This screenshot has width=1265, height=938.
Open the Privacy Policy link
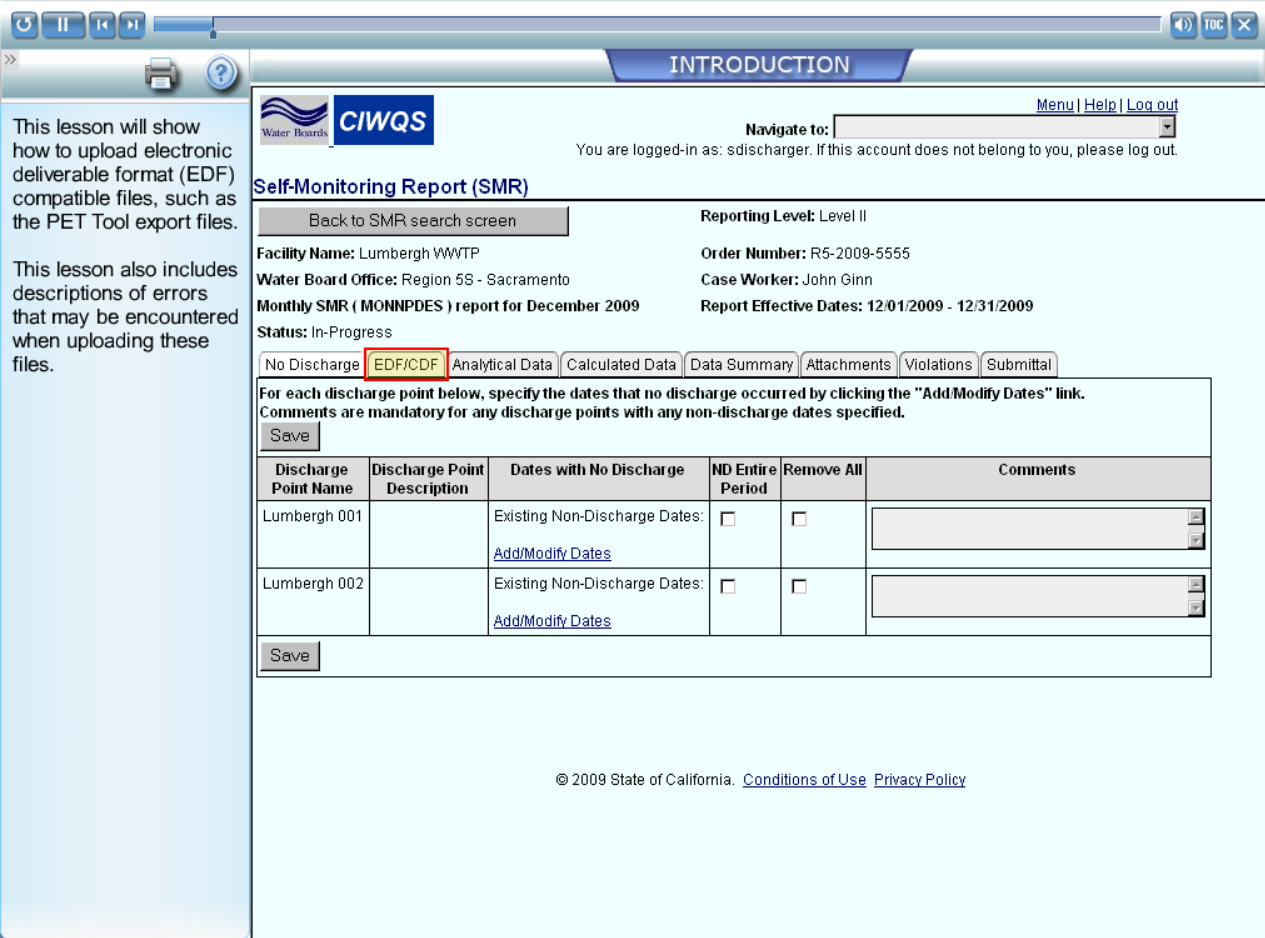pyautogui.click(x=920, y=780)
